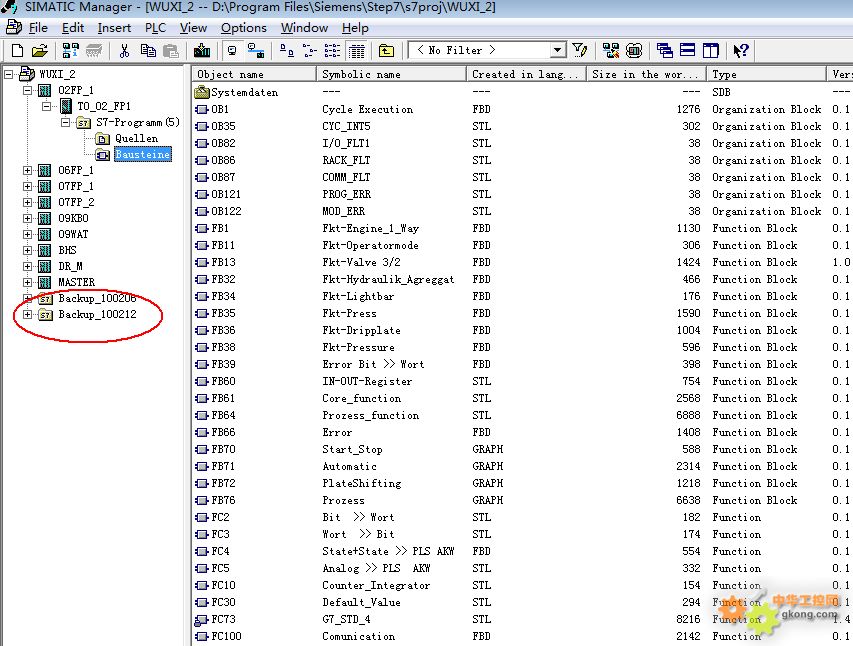853x646 pixels.
Task: Click the Simulate Modules toolbar icon
Action: pyautogui.click(x=611, y=51)
